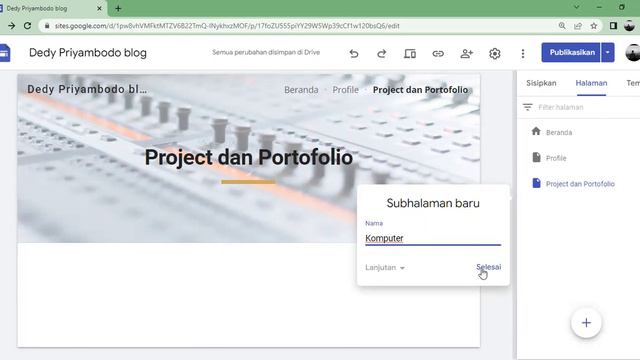
Task: Click the Undo arrow icon
Action: point(354,53)
